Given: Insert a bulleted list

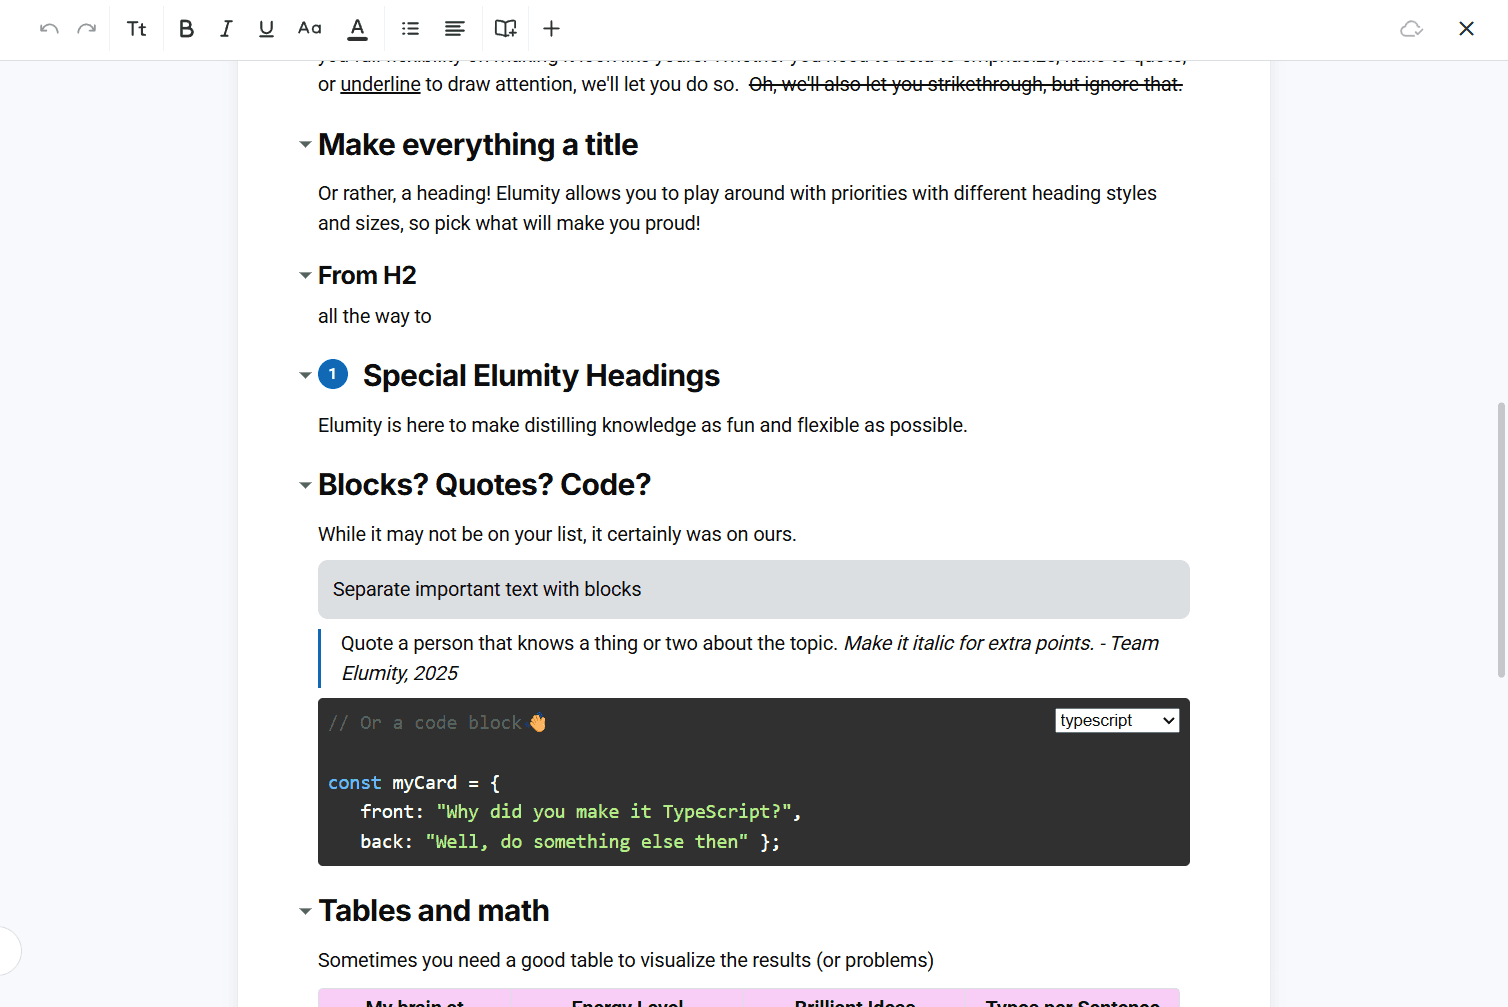Looking at the screenshot, I should coord(410,29).
